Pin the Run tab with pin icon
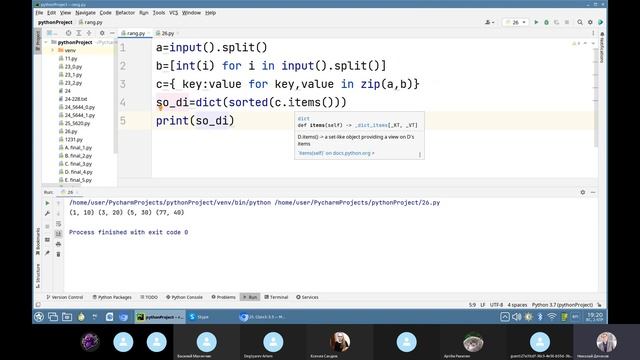 [47, 253]
